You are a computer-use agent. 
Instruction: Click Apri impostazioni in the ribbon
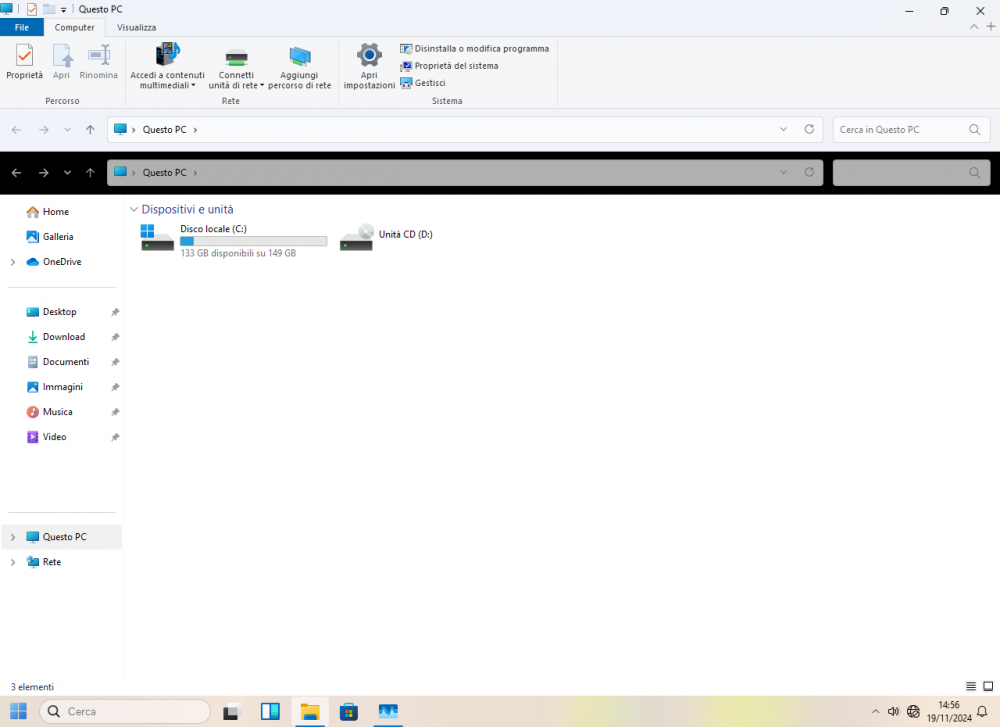(x=368, y=65)
